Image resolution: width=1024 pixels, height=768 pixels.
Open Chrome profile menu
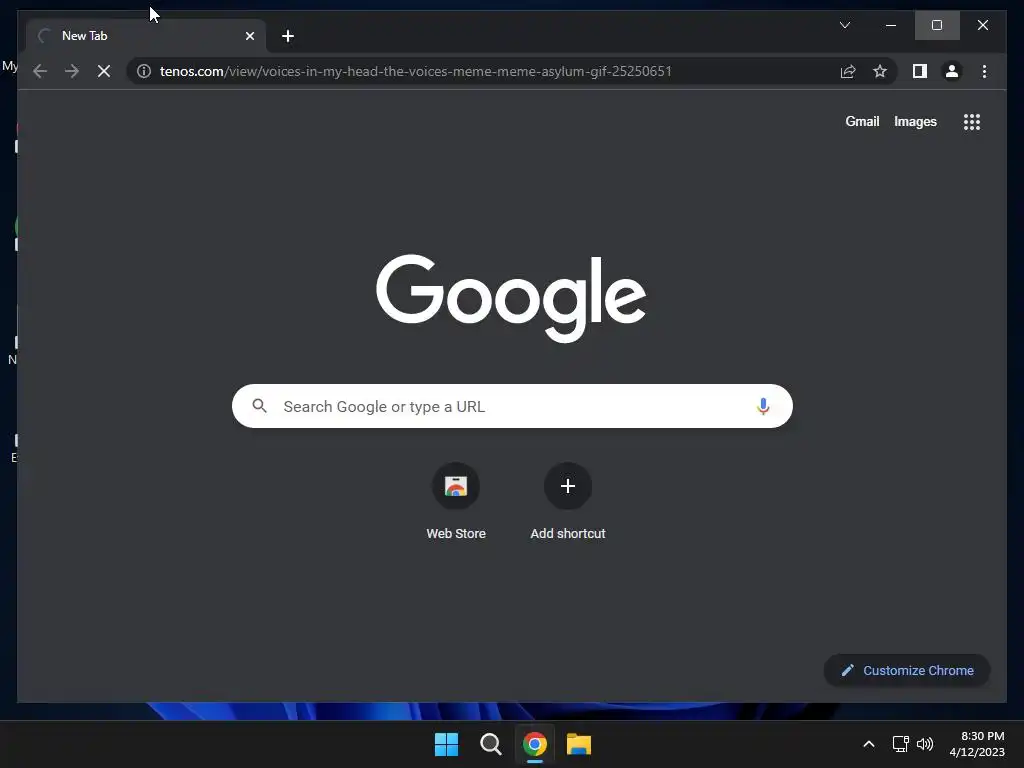952,71
